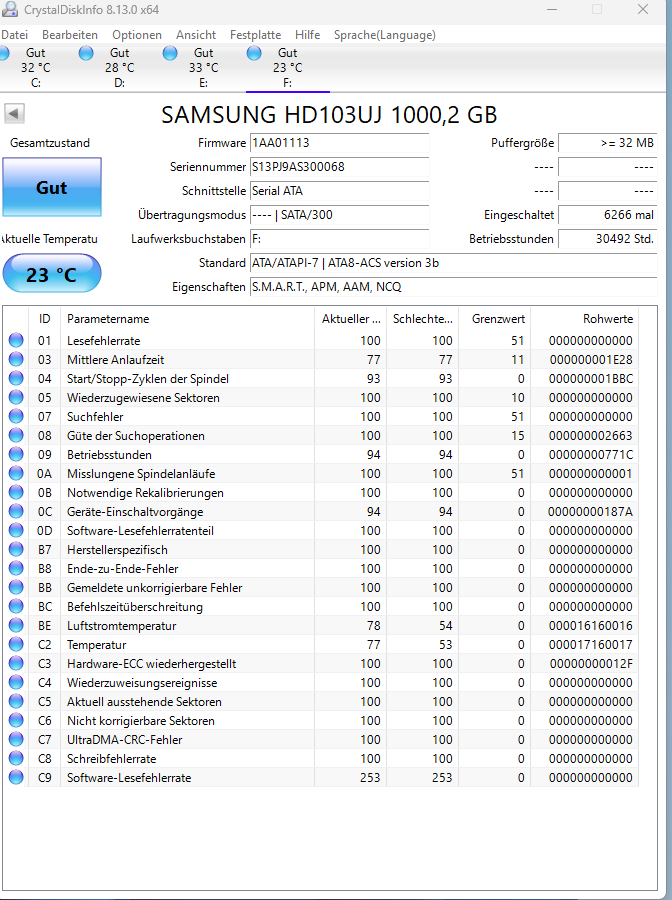672x900 pixels.
Task: Click the Betriebsstunden field 30492 Std.
Action: point(608,239)
